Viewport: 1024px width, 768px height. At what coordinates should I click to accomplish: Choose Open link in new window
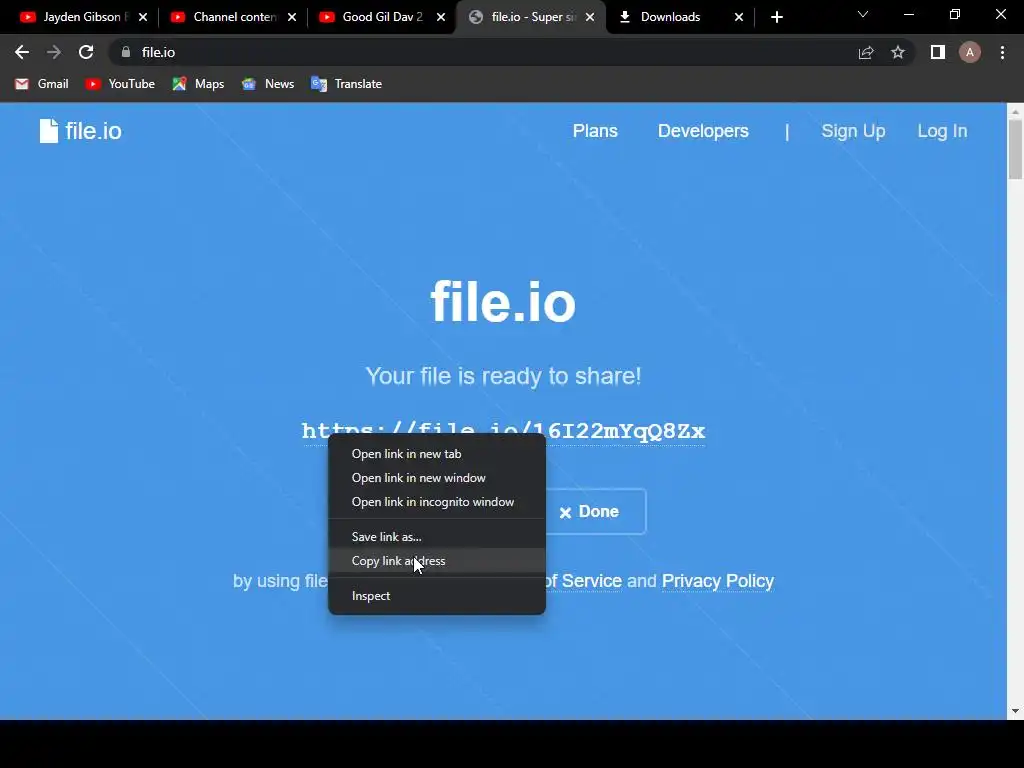[437, 478]
